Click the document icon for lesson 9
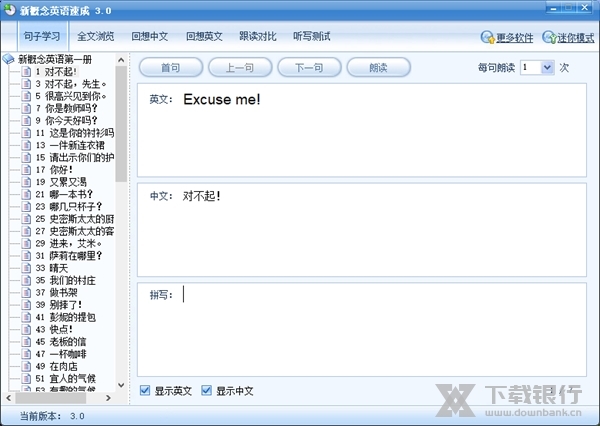The width and height of the screenshot is (600, 426). pyautogui.click(x=26, y=121)
